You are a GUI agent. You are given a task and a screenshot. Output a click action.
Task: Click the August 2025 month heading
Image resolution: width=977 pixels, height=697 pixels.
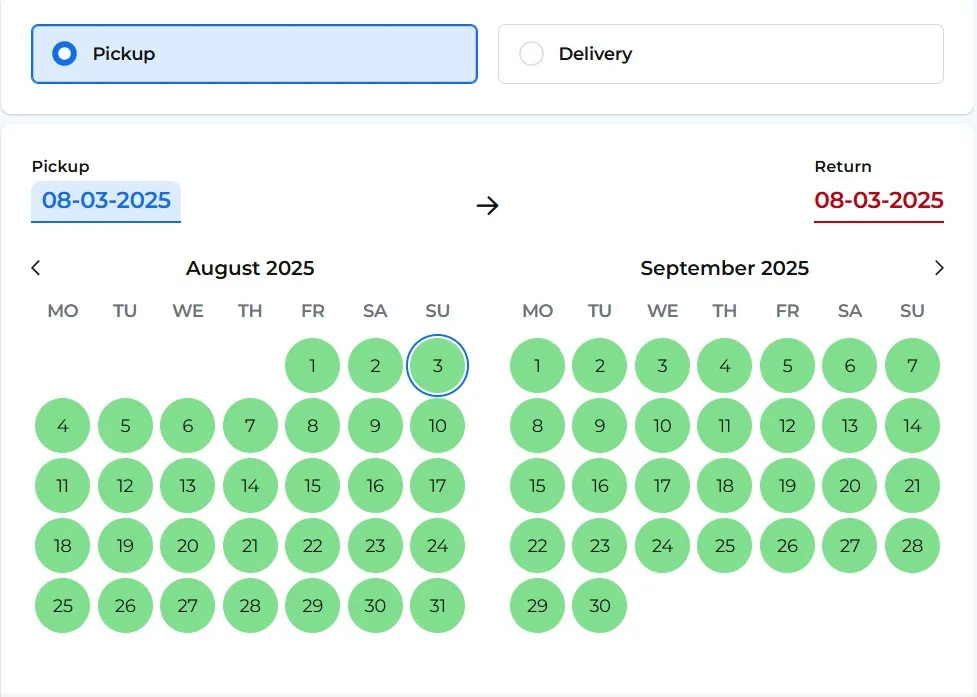[x=250, y=268]
